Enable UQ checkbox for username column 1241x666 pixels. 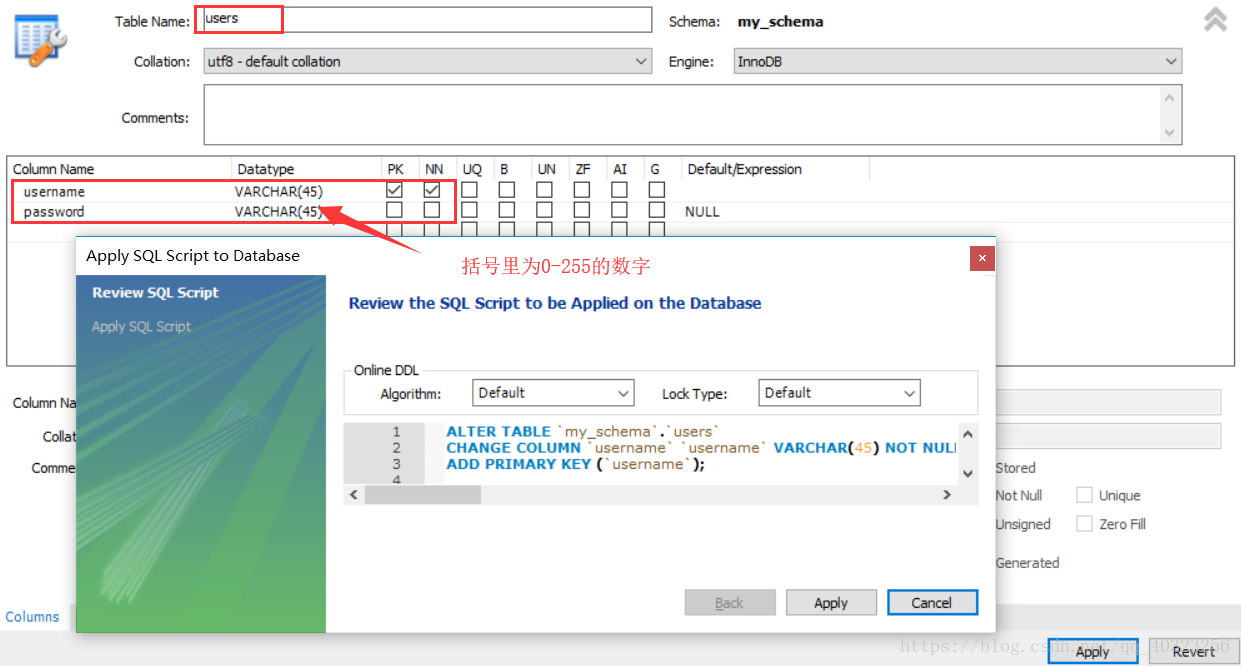[x=470, y=189]
